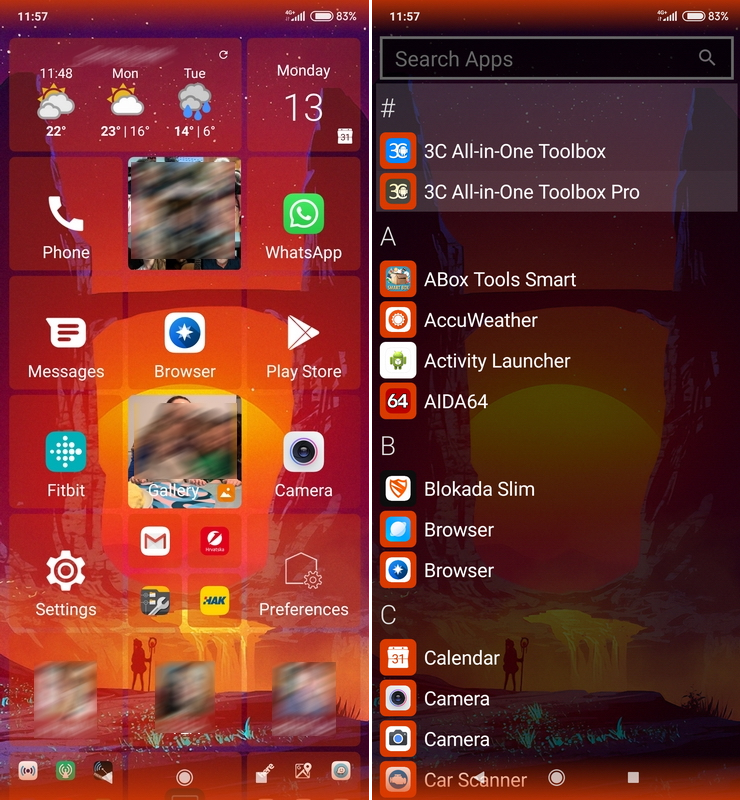Open the first Browser with planet icon
The width and height of the screenshot is (740, 800).
click(x=556, y=530)
